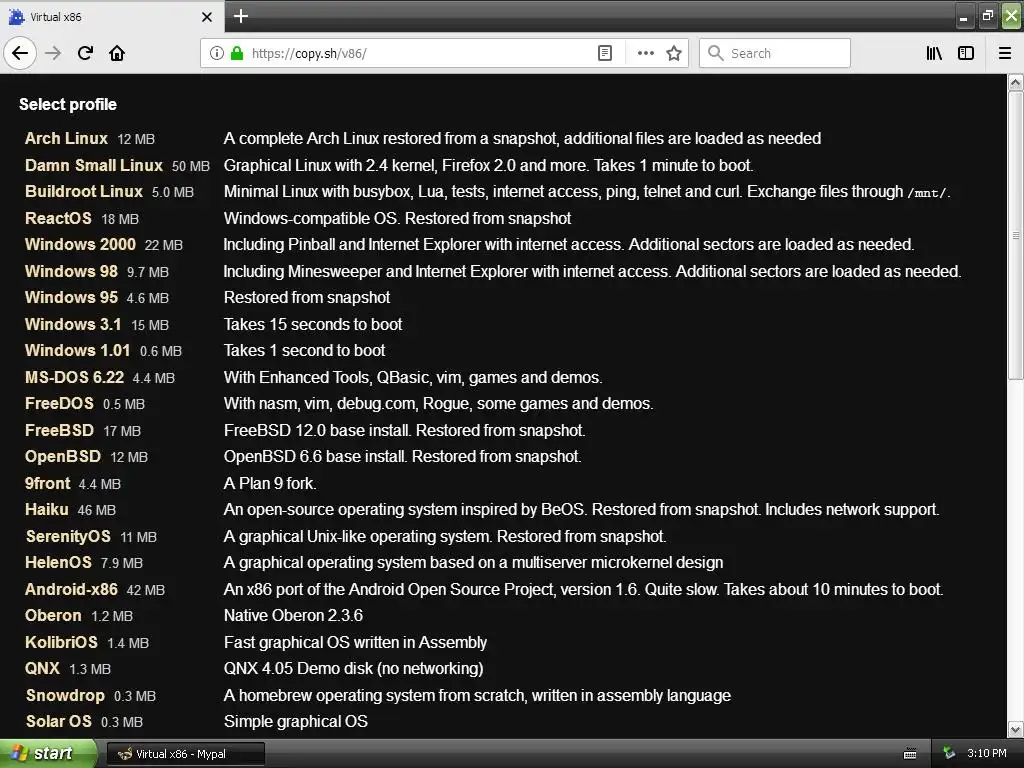
Task: Launch the FreeDOS profile
Action: click(x=59, y=404)
